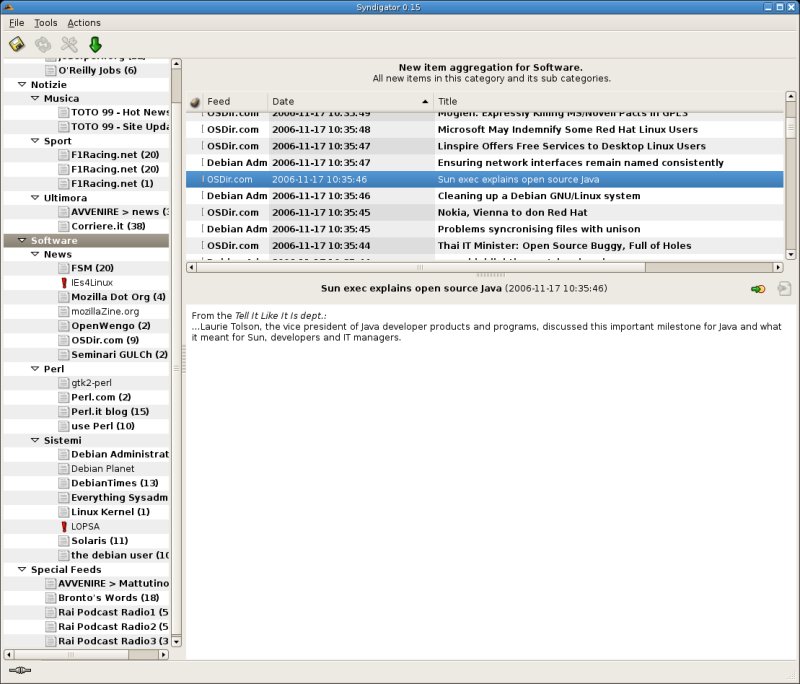This screenshot has width=800, height=684.
Task: Click the feed icon next to Perl.com
Action: 63,397
